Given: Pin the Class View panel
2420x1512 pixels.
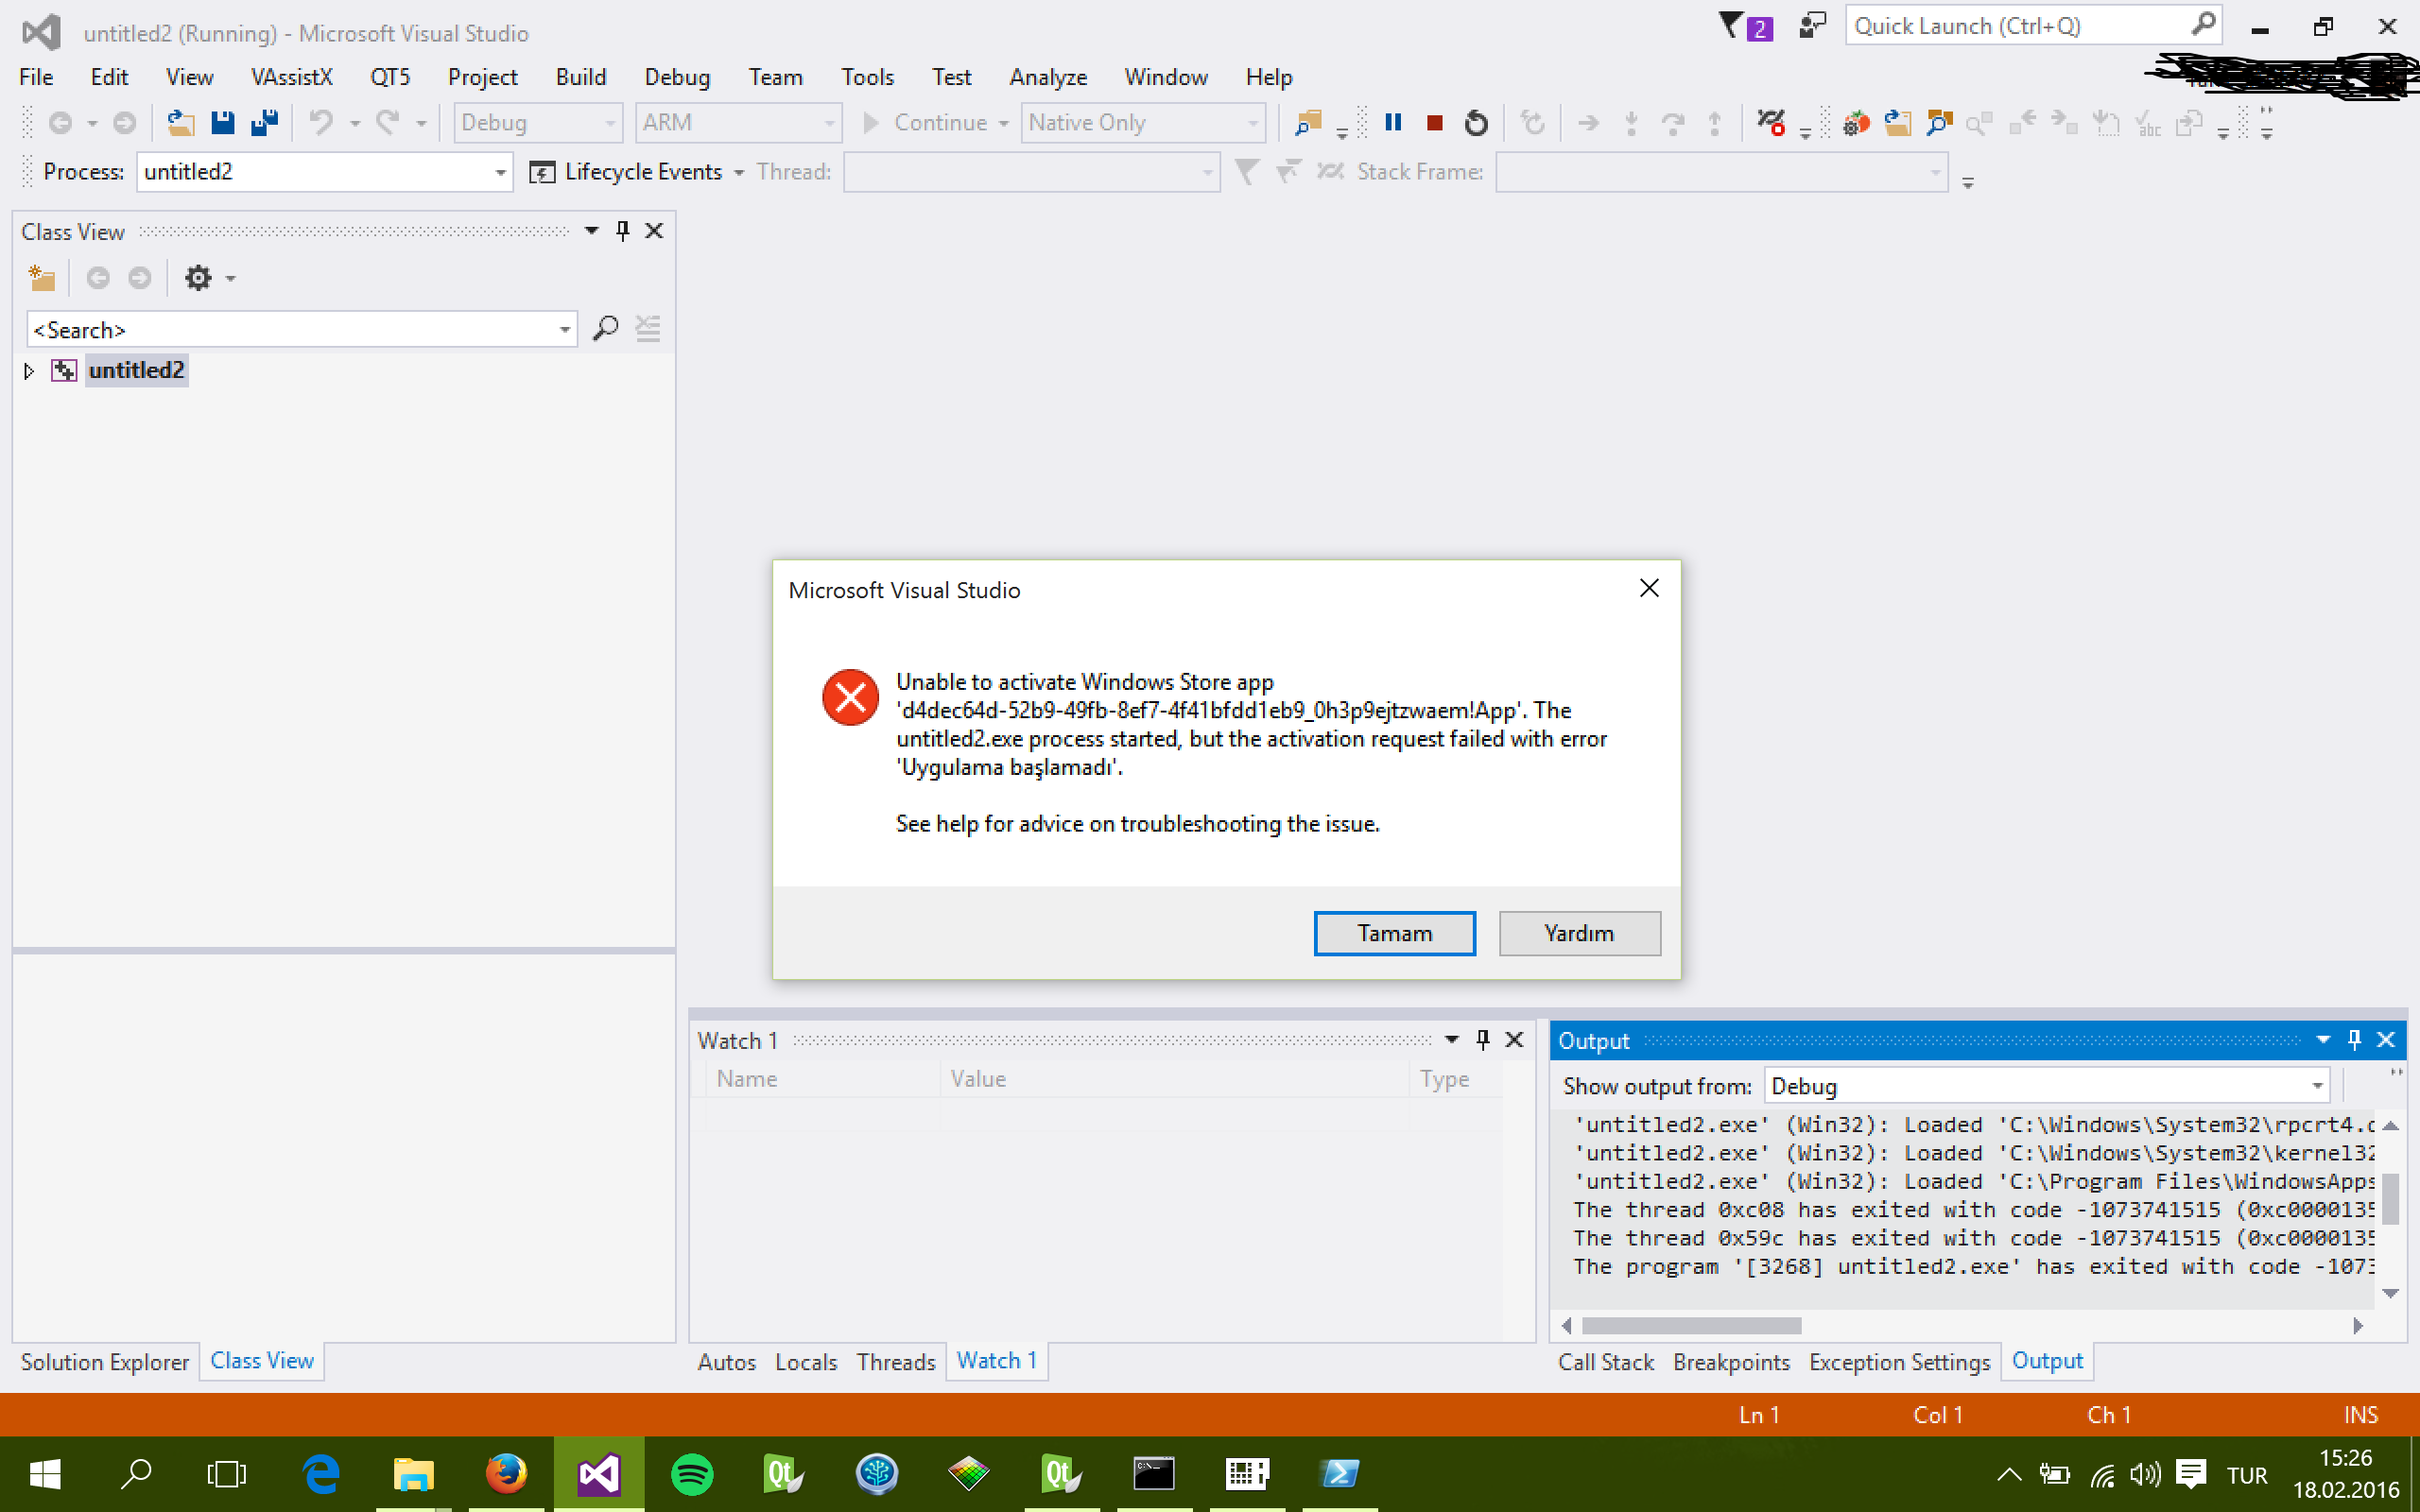Looking at the screenshot, I should 623,231.
